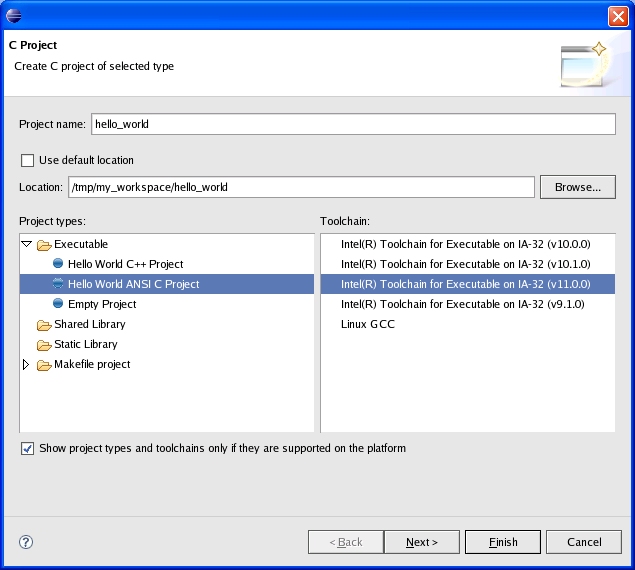Expand the Makefile project tree node

point(27,365)
